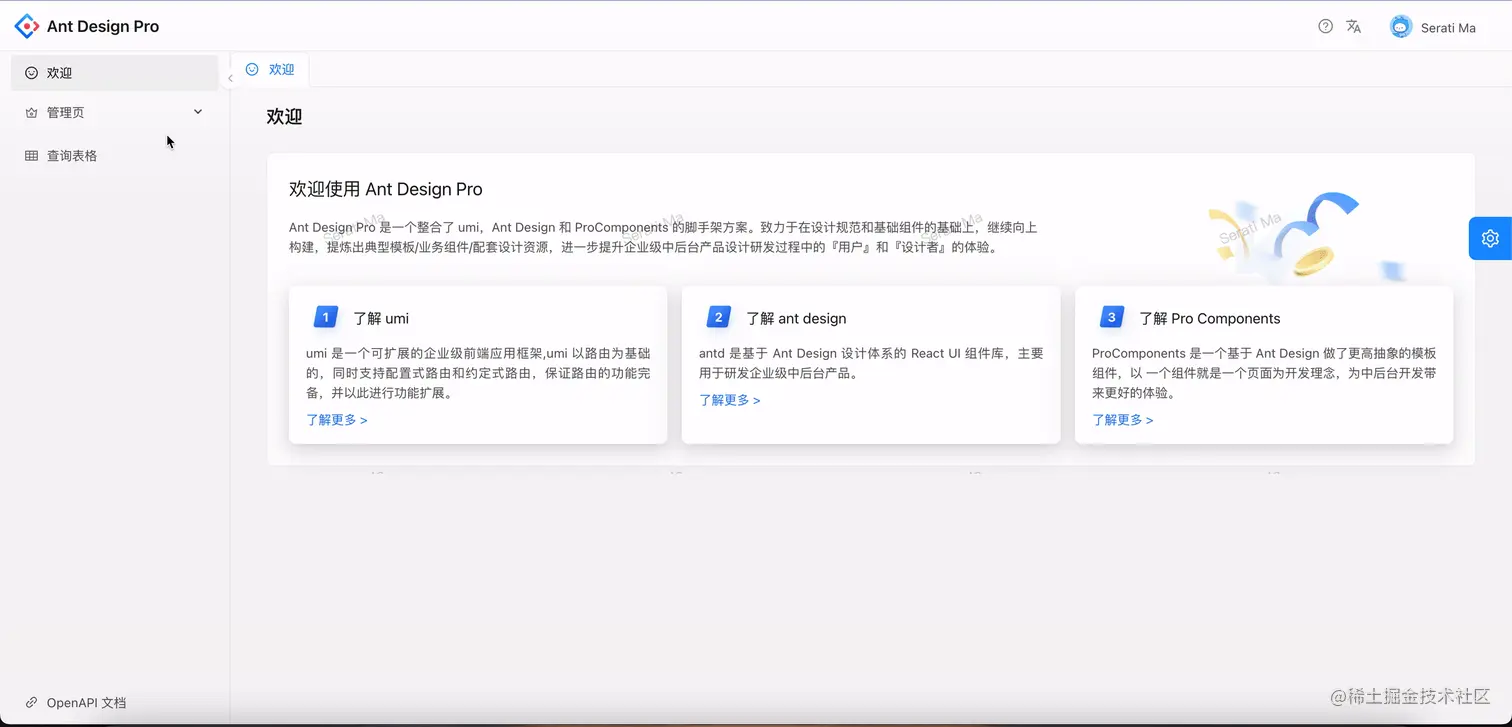
Task: Click the 了解 ant design card title
Action: click(x=796, y=319)
